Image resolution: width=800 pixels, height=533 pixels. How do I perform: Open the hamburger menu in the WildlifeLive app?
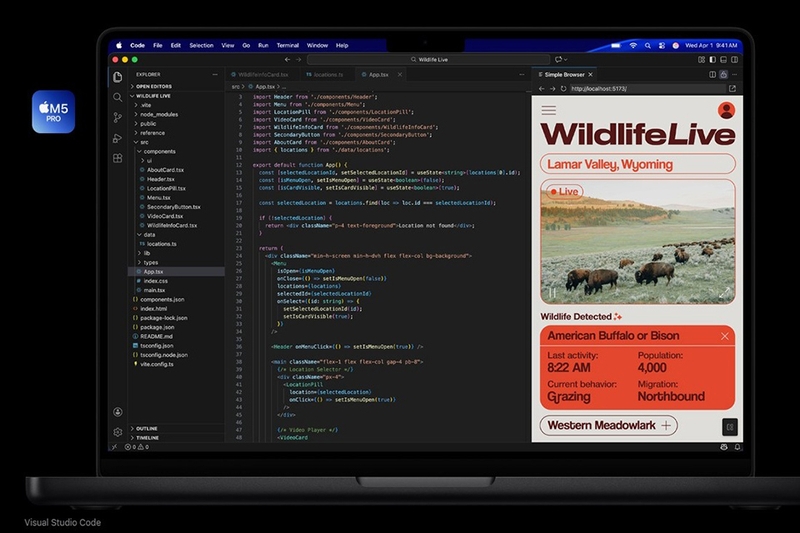[549, 110]
